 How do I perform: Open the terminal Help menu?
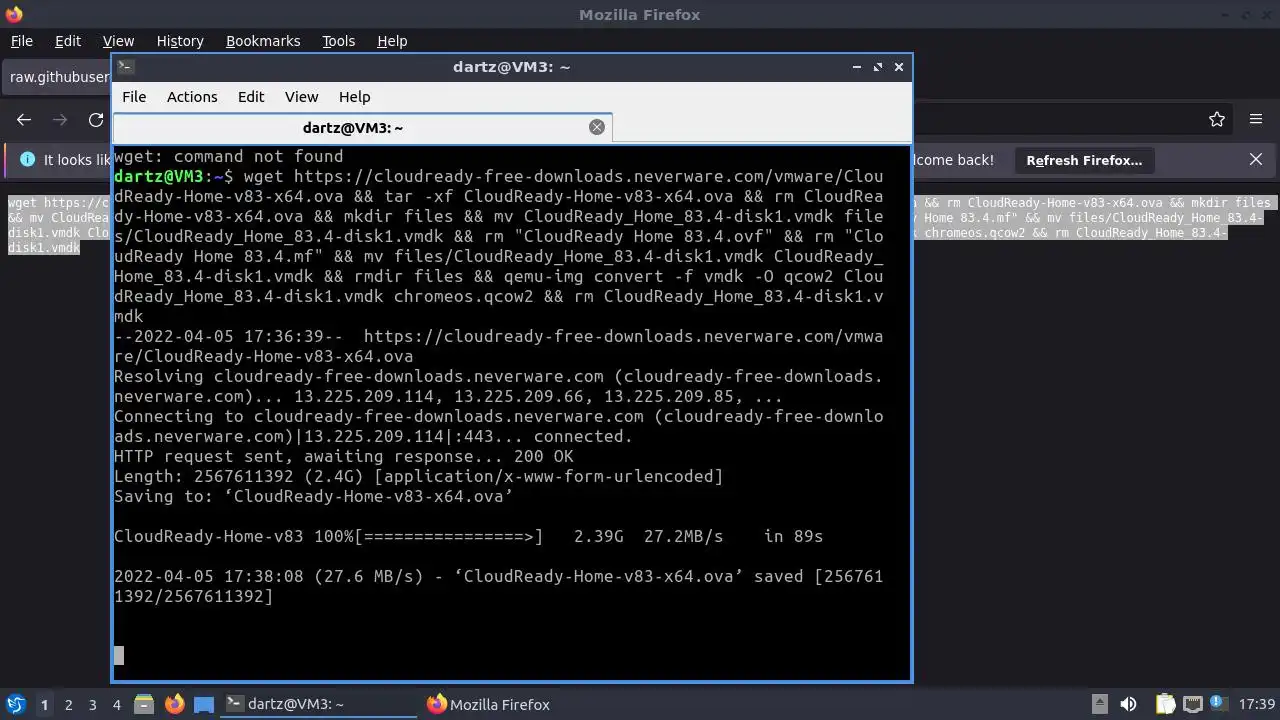[x=354, y=97]
